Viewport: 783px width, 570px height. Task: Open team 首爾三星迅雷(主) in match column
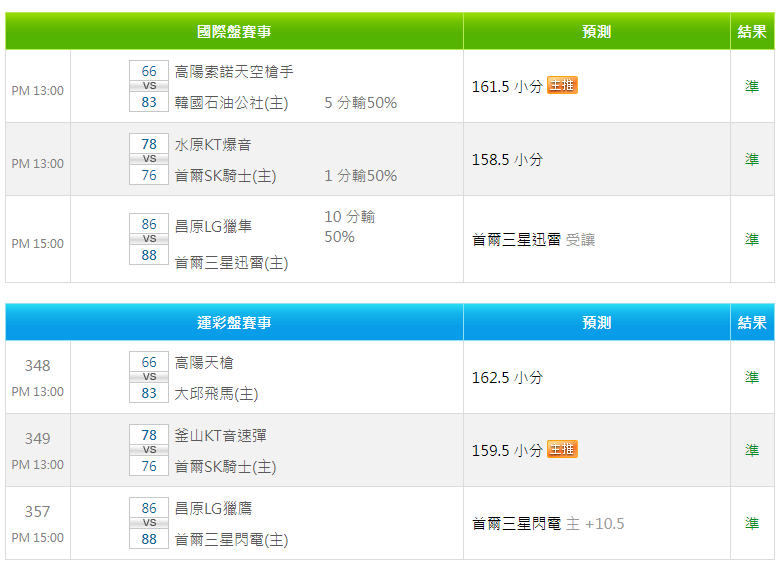point(231,263)
